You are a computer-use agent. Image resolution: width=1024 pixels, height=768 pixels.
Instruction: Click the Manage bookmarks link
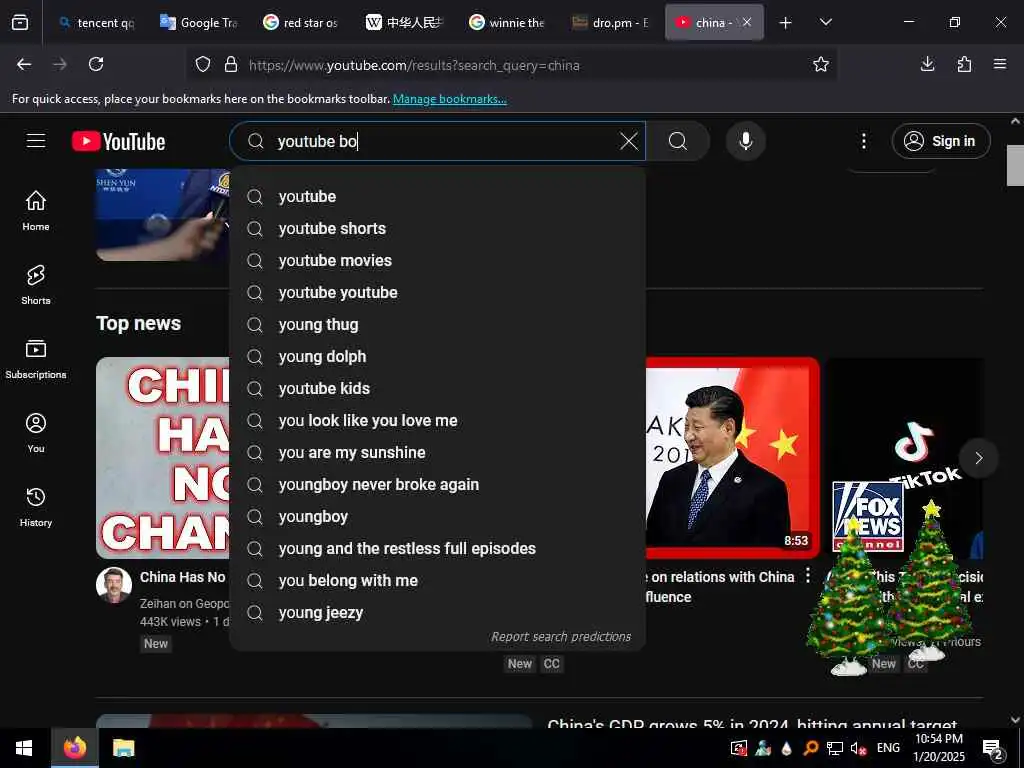tap(449, 99)
